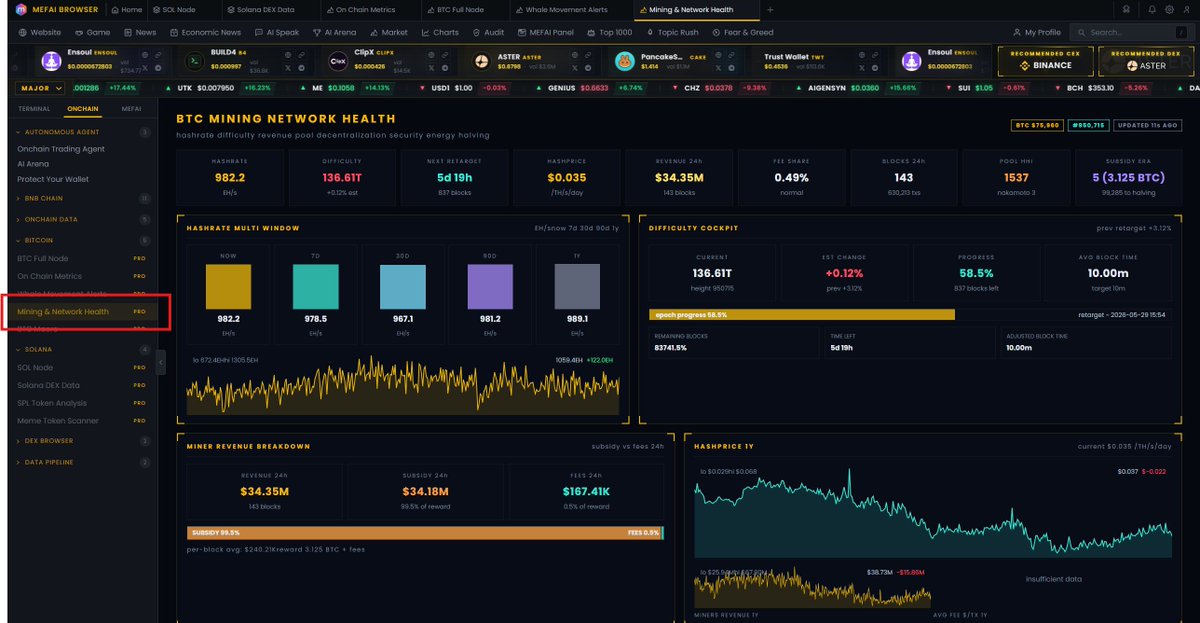
Task: Click the ASTER token logo in ticker card
Action: click(x=482, y=60)
